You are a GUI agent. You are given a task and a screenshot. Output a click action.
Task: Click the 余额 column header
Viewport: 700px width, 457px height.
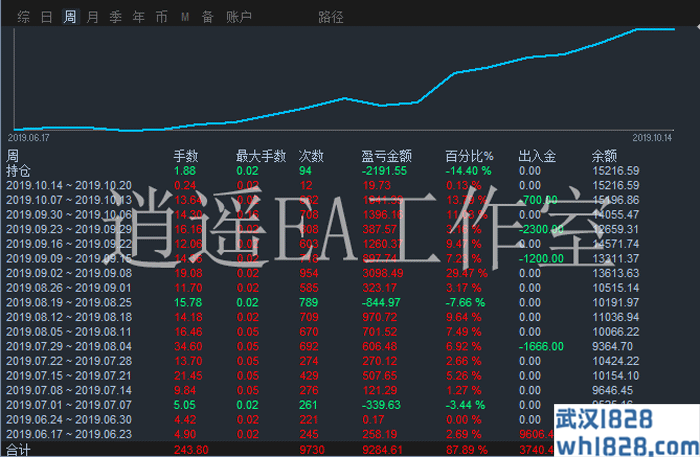pyautogui.click(x=604, y=156)
